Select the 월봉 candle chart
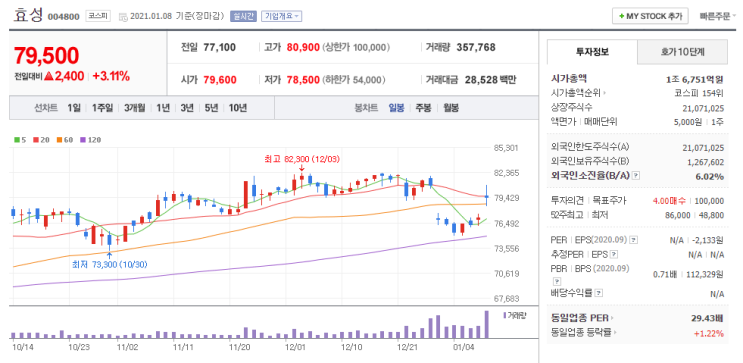 [451, 108]
